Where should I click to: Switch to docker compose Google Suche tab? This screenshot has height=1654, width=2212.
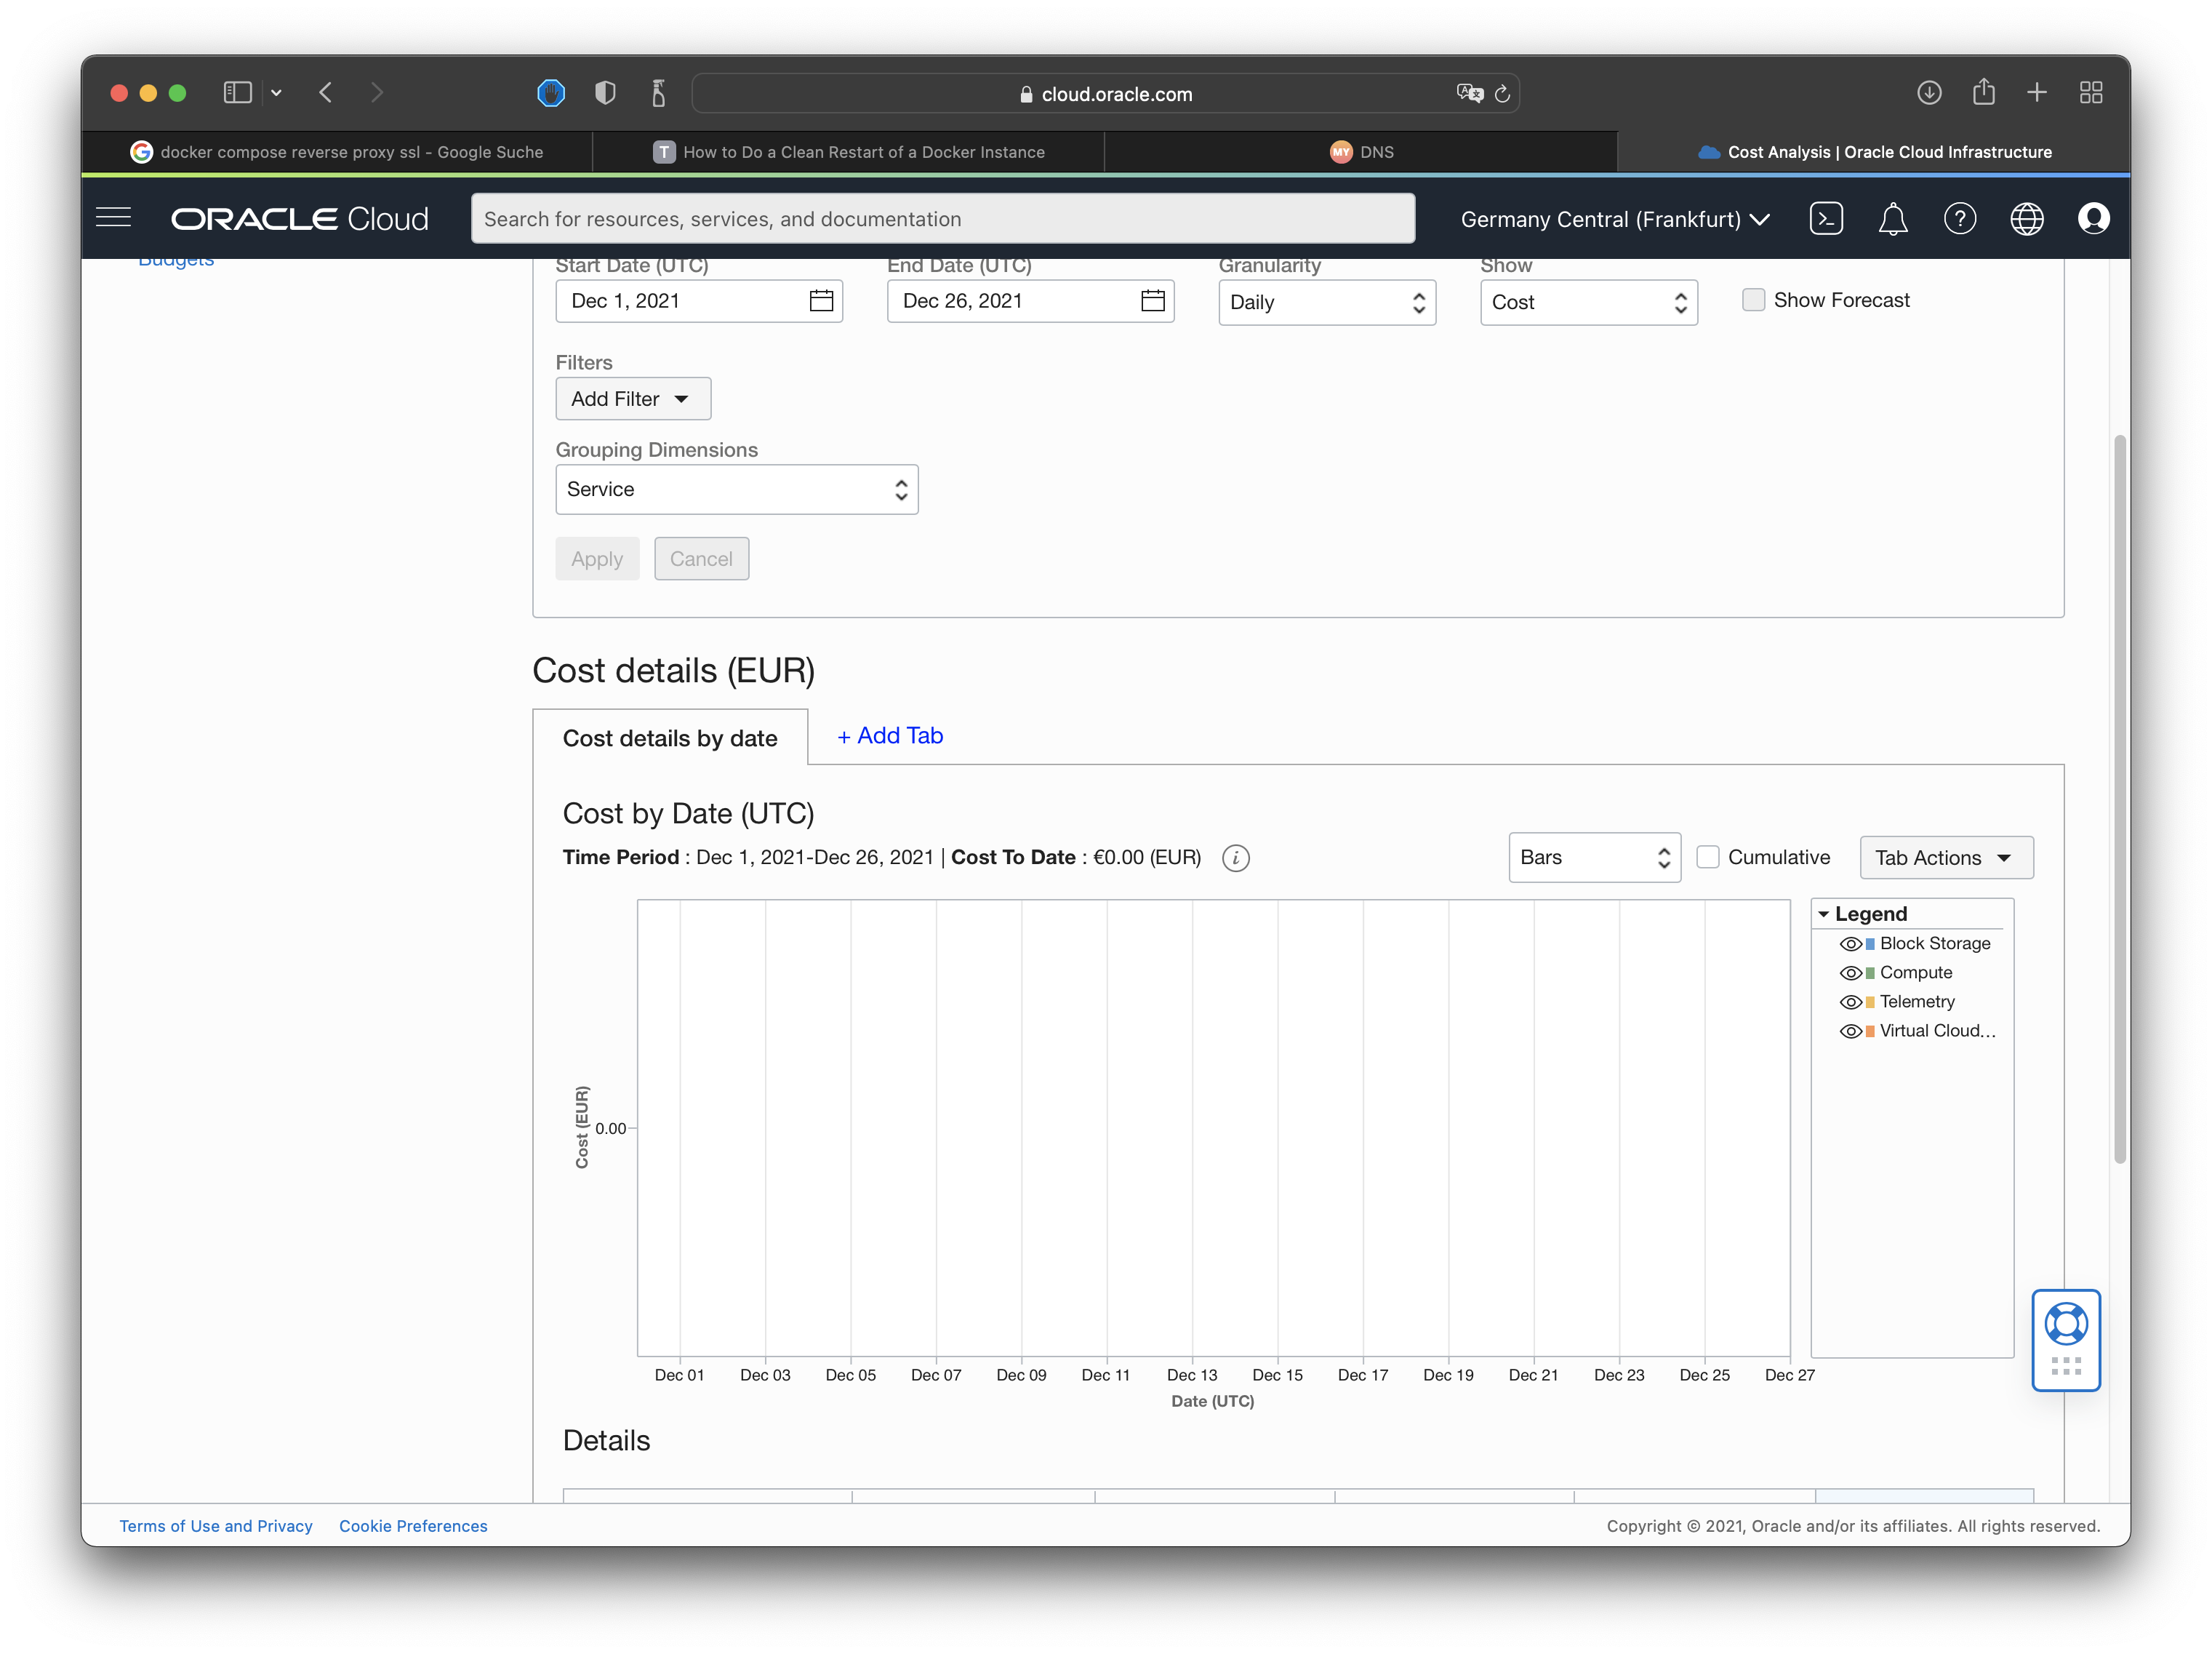click(x=337, y=152)
